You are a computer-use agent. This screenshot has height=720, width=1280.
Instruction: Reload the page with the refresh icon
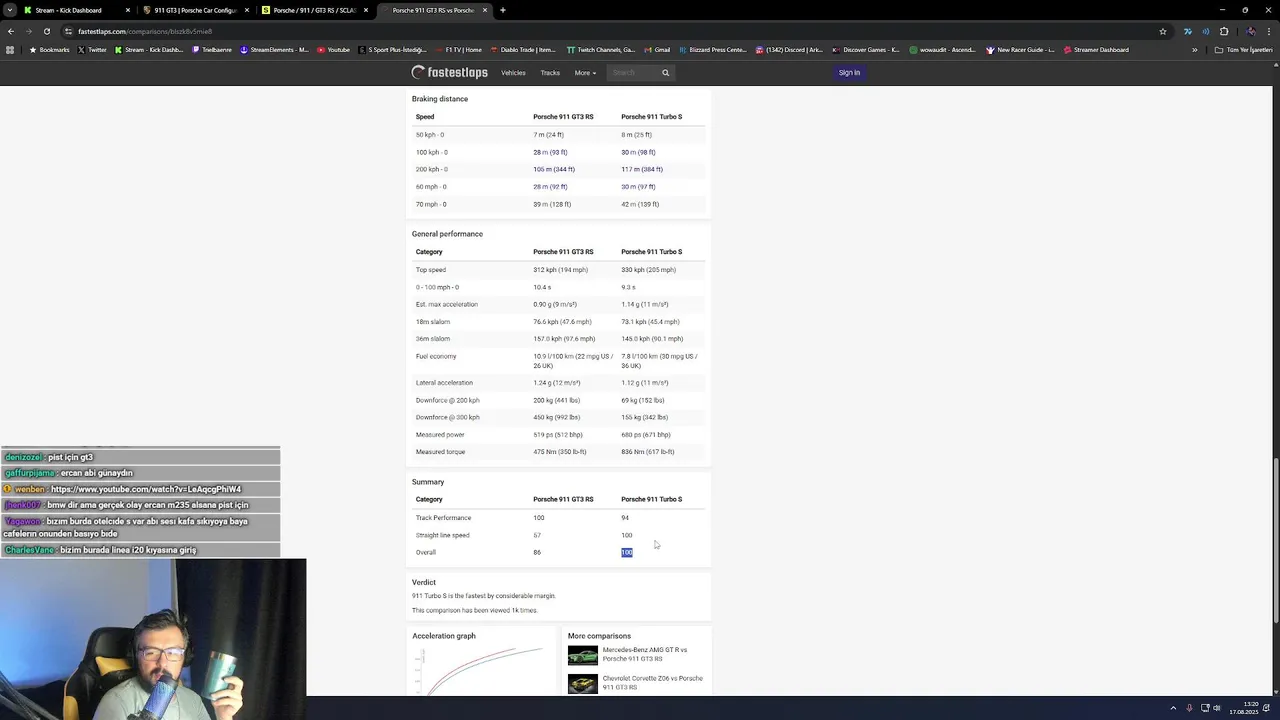tap(46, 31)
